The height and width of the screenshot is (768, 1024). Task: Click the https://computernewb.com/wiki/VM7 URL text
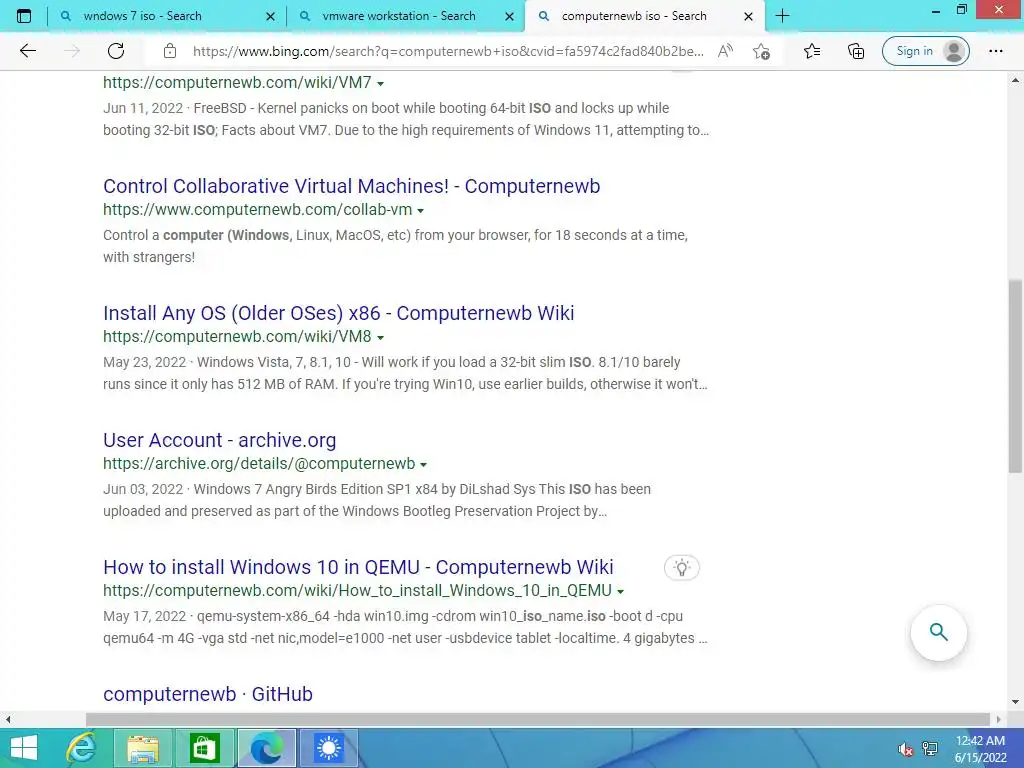pos(237,82)
